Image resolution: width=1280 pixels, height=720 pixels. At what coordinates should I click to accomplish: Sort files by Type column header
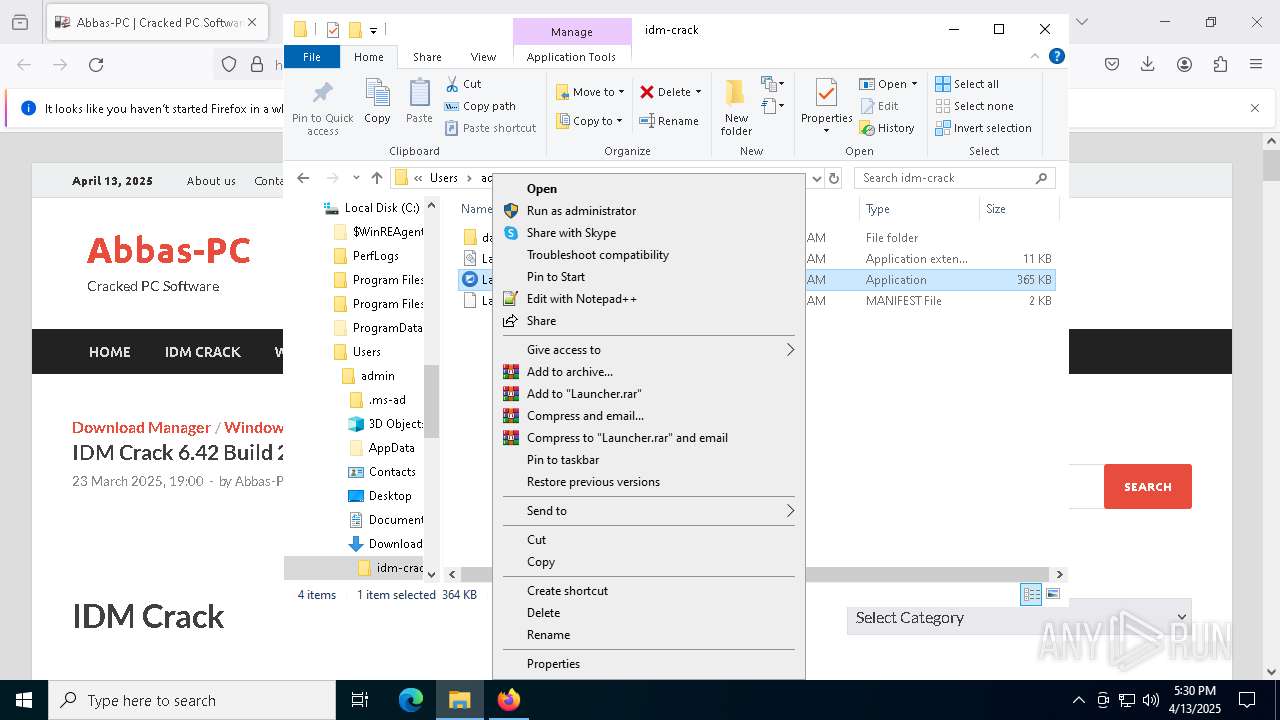pos(918,209)
